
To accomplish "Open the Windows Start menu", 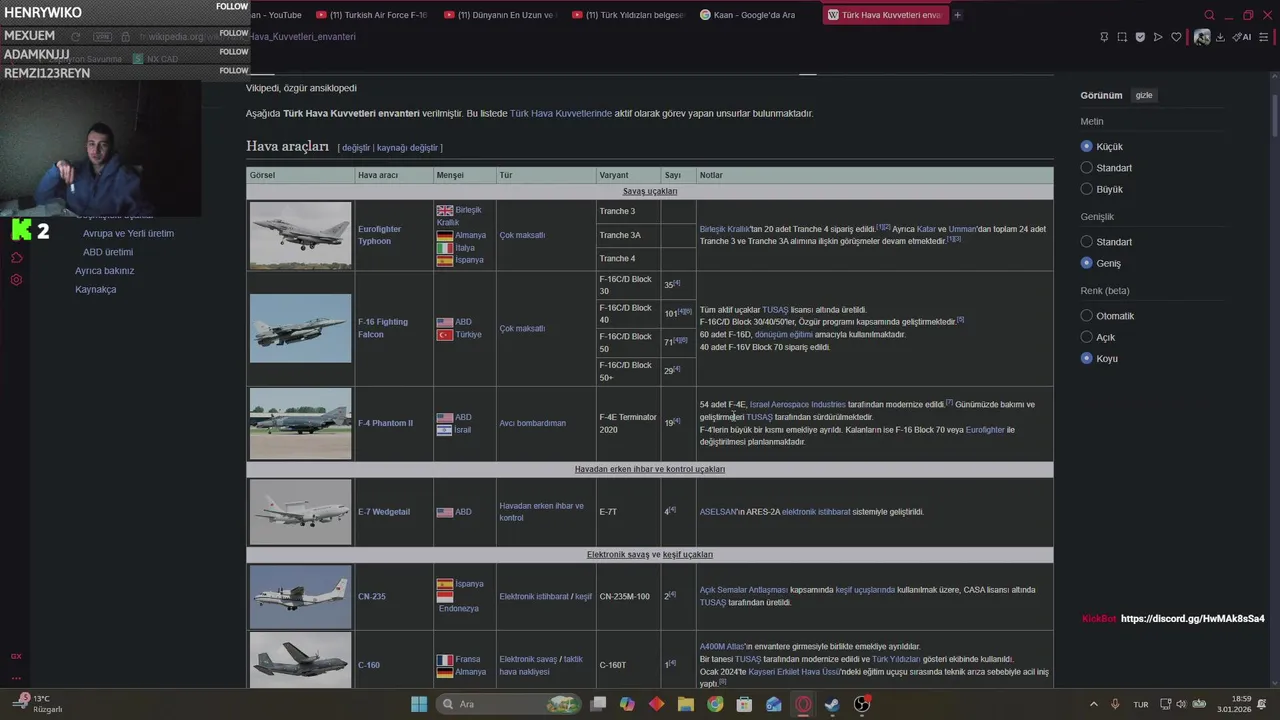I will pos(419,704).
